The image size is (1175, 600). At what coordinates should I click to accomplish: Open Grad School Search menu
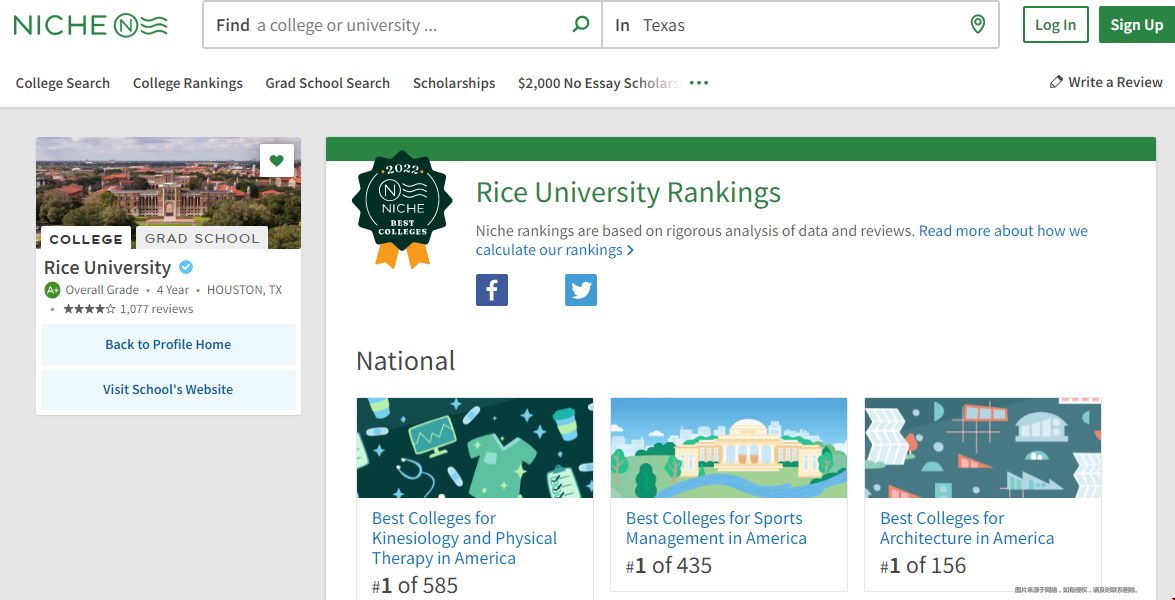(327, 83)
